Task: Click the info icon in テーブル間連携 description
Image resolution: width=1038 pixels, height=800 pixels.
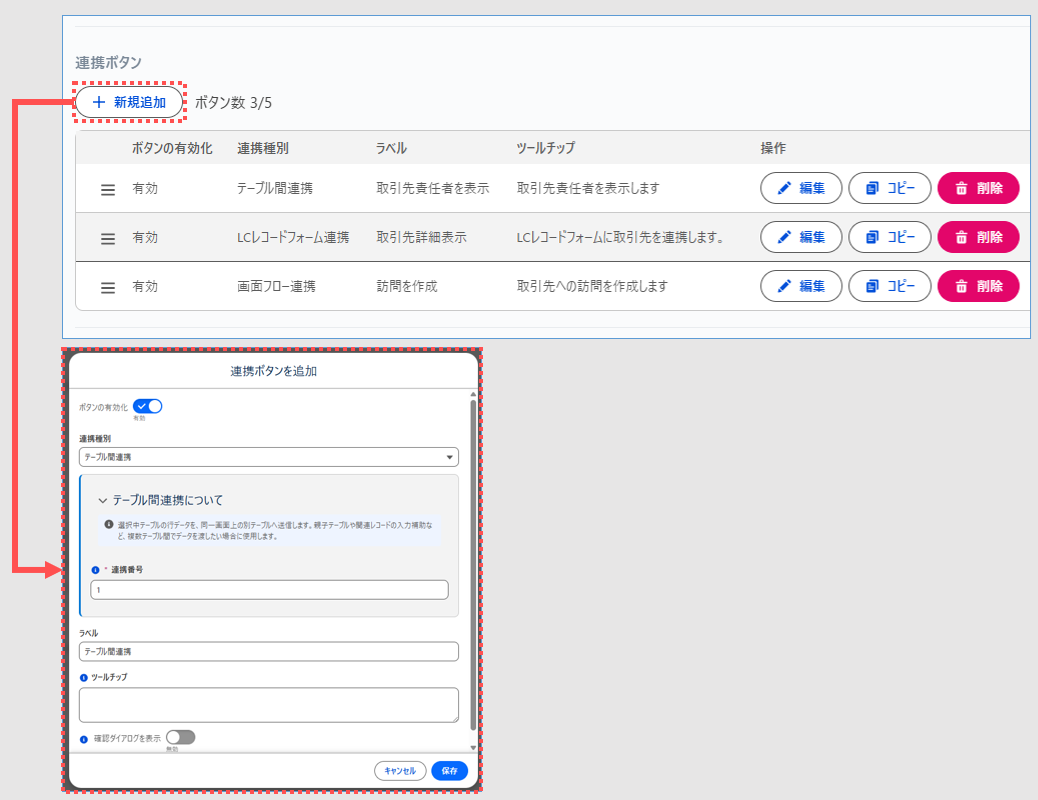Action: pyautogui.click(x=109, y=524)
